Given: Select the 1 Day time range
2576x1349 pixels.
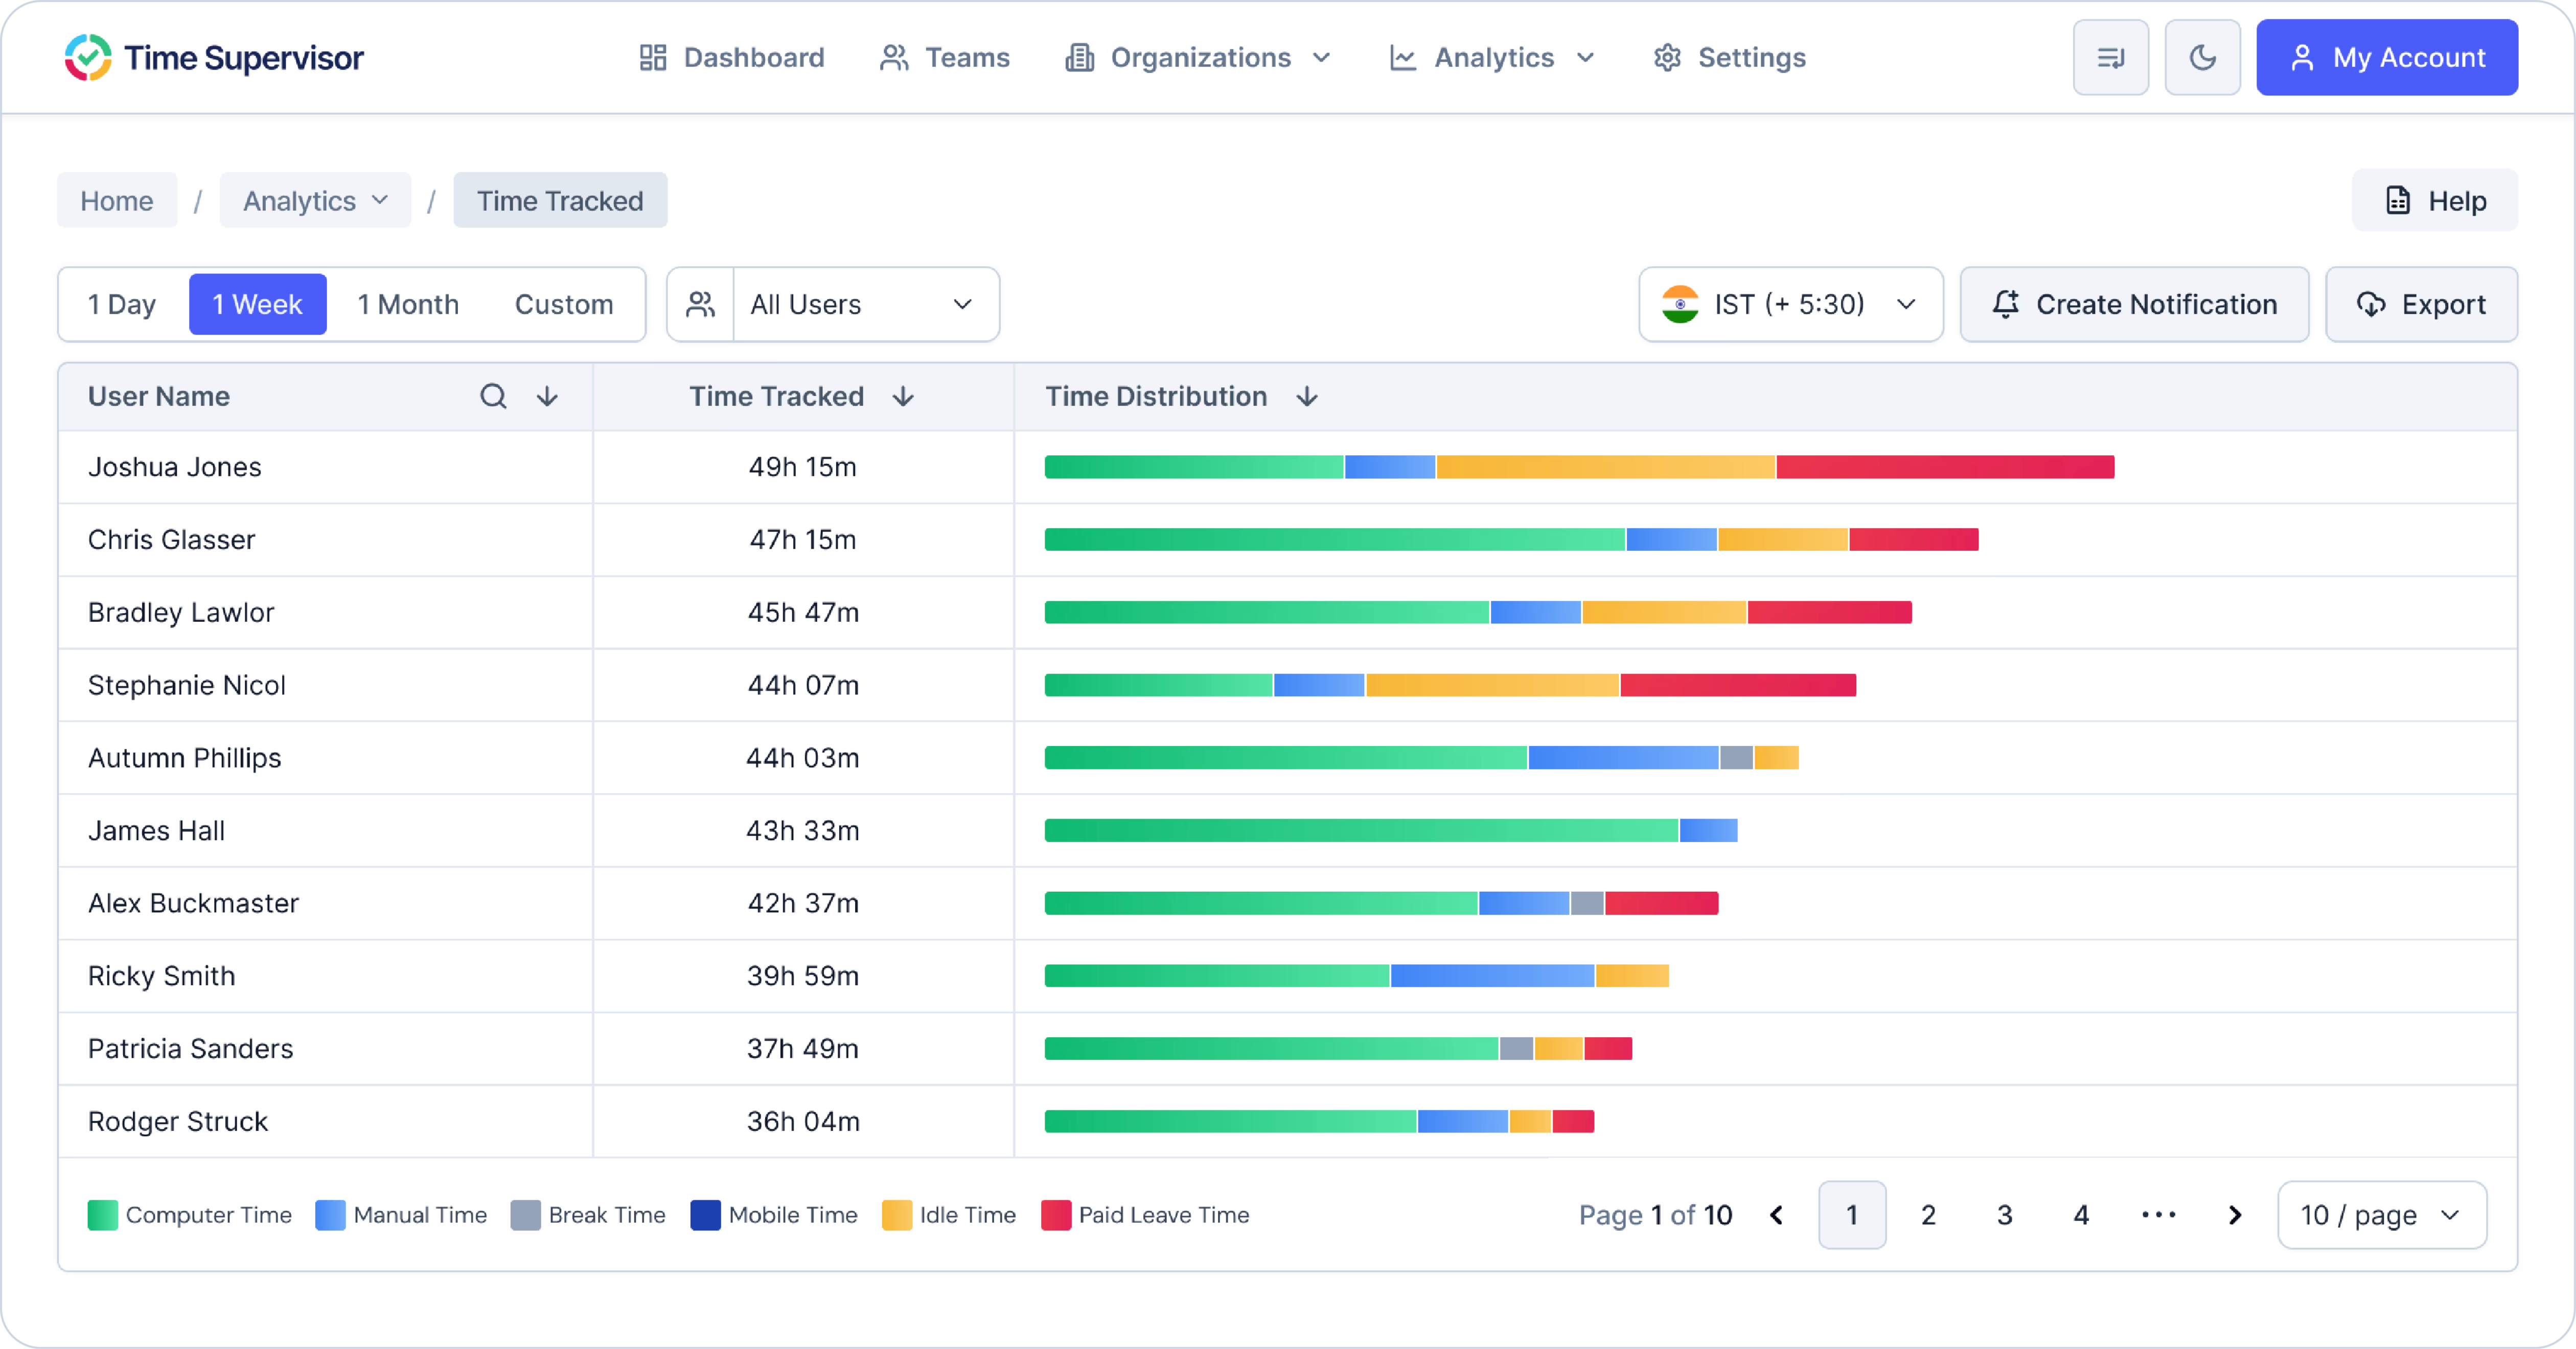Looking at the screenshot, I should 122,304.
